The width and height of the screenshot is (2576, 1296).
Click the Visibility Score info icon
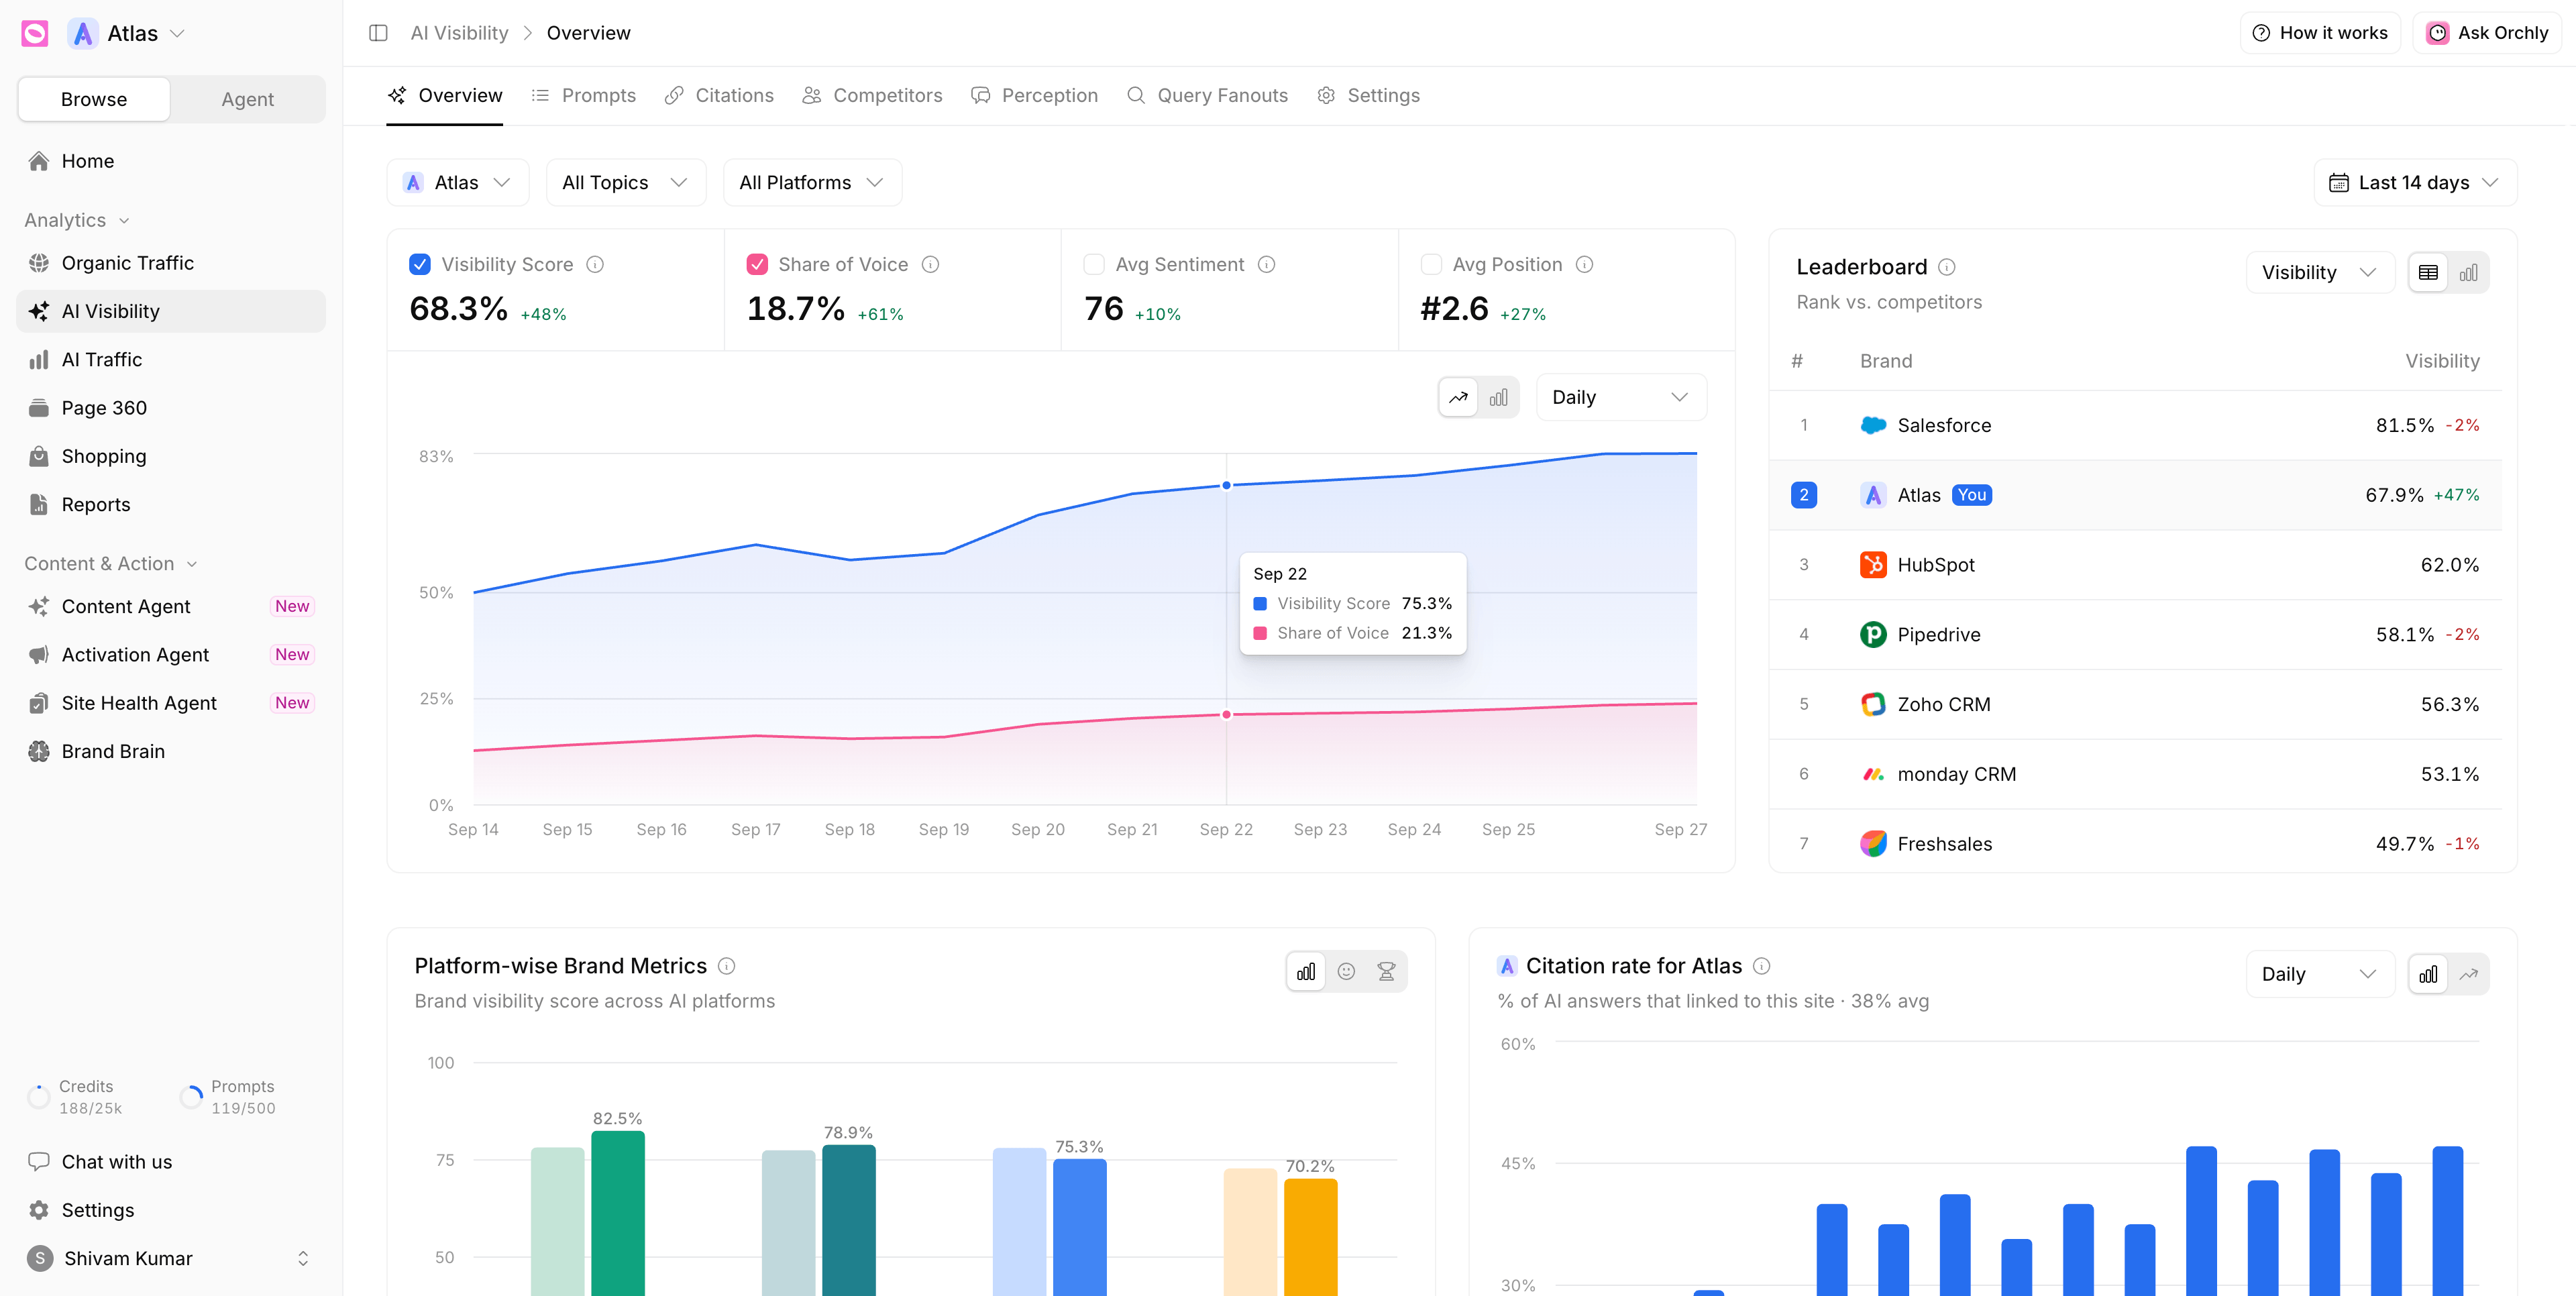[x=595, y=264]
